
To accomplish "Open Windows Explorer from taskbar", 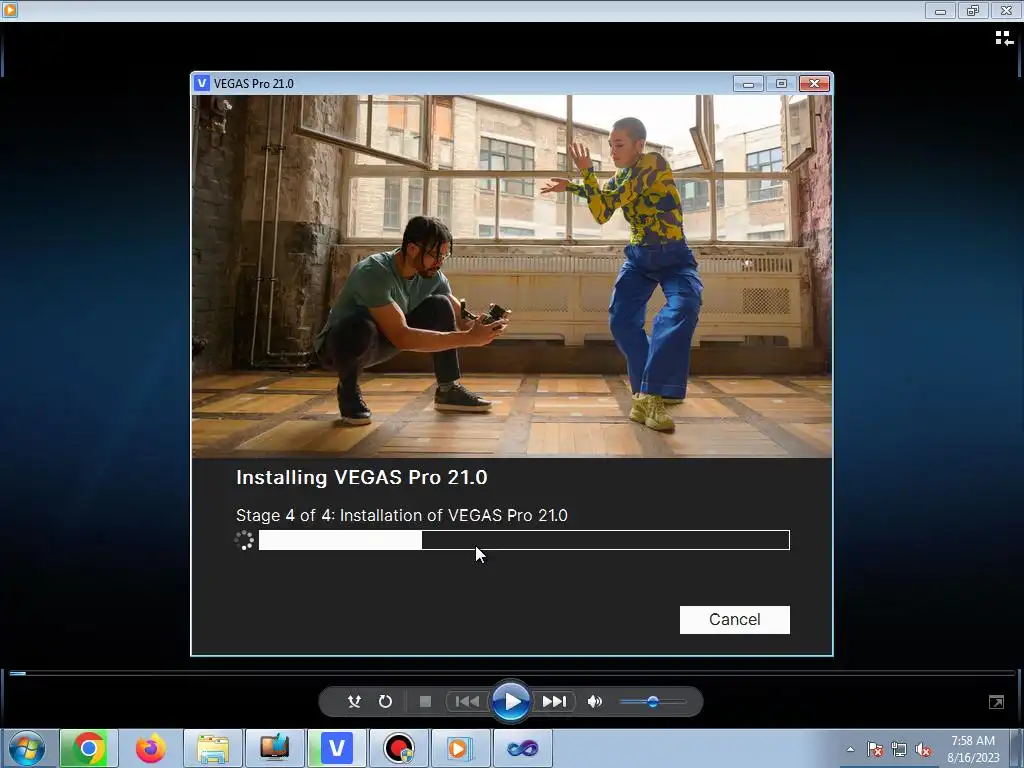I will coord(213,748).
